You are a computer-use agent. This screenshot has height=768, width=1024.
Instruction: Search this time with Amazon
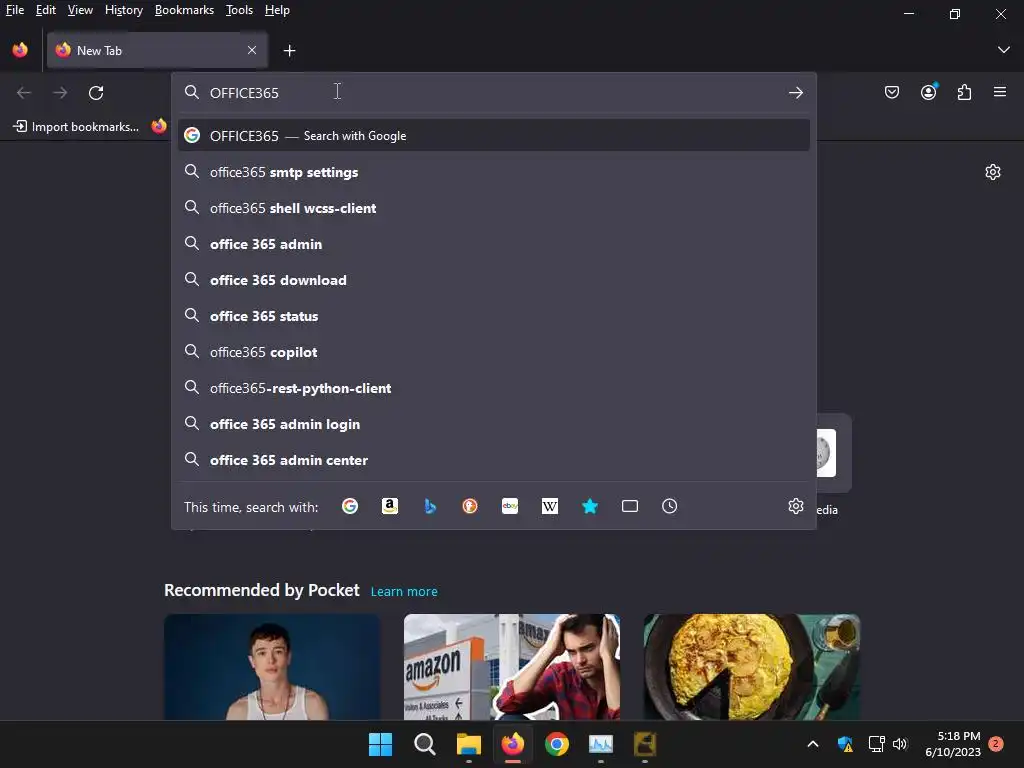pyautogui.click(x=390, y=506)
